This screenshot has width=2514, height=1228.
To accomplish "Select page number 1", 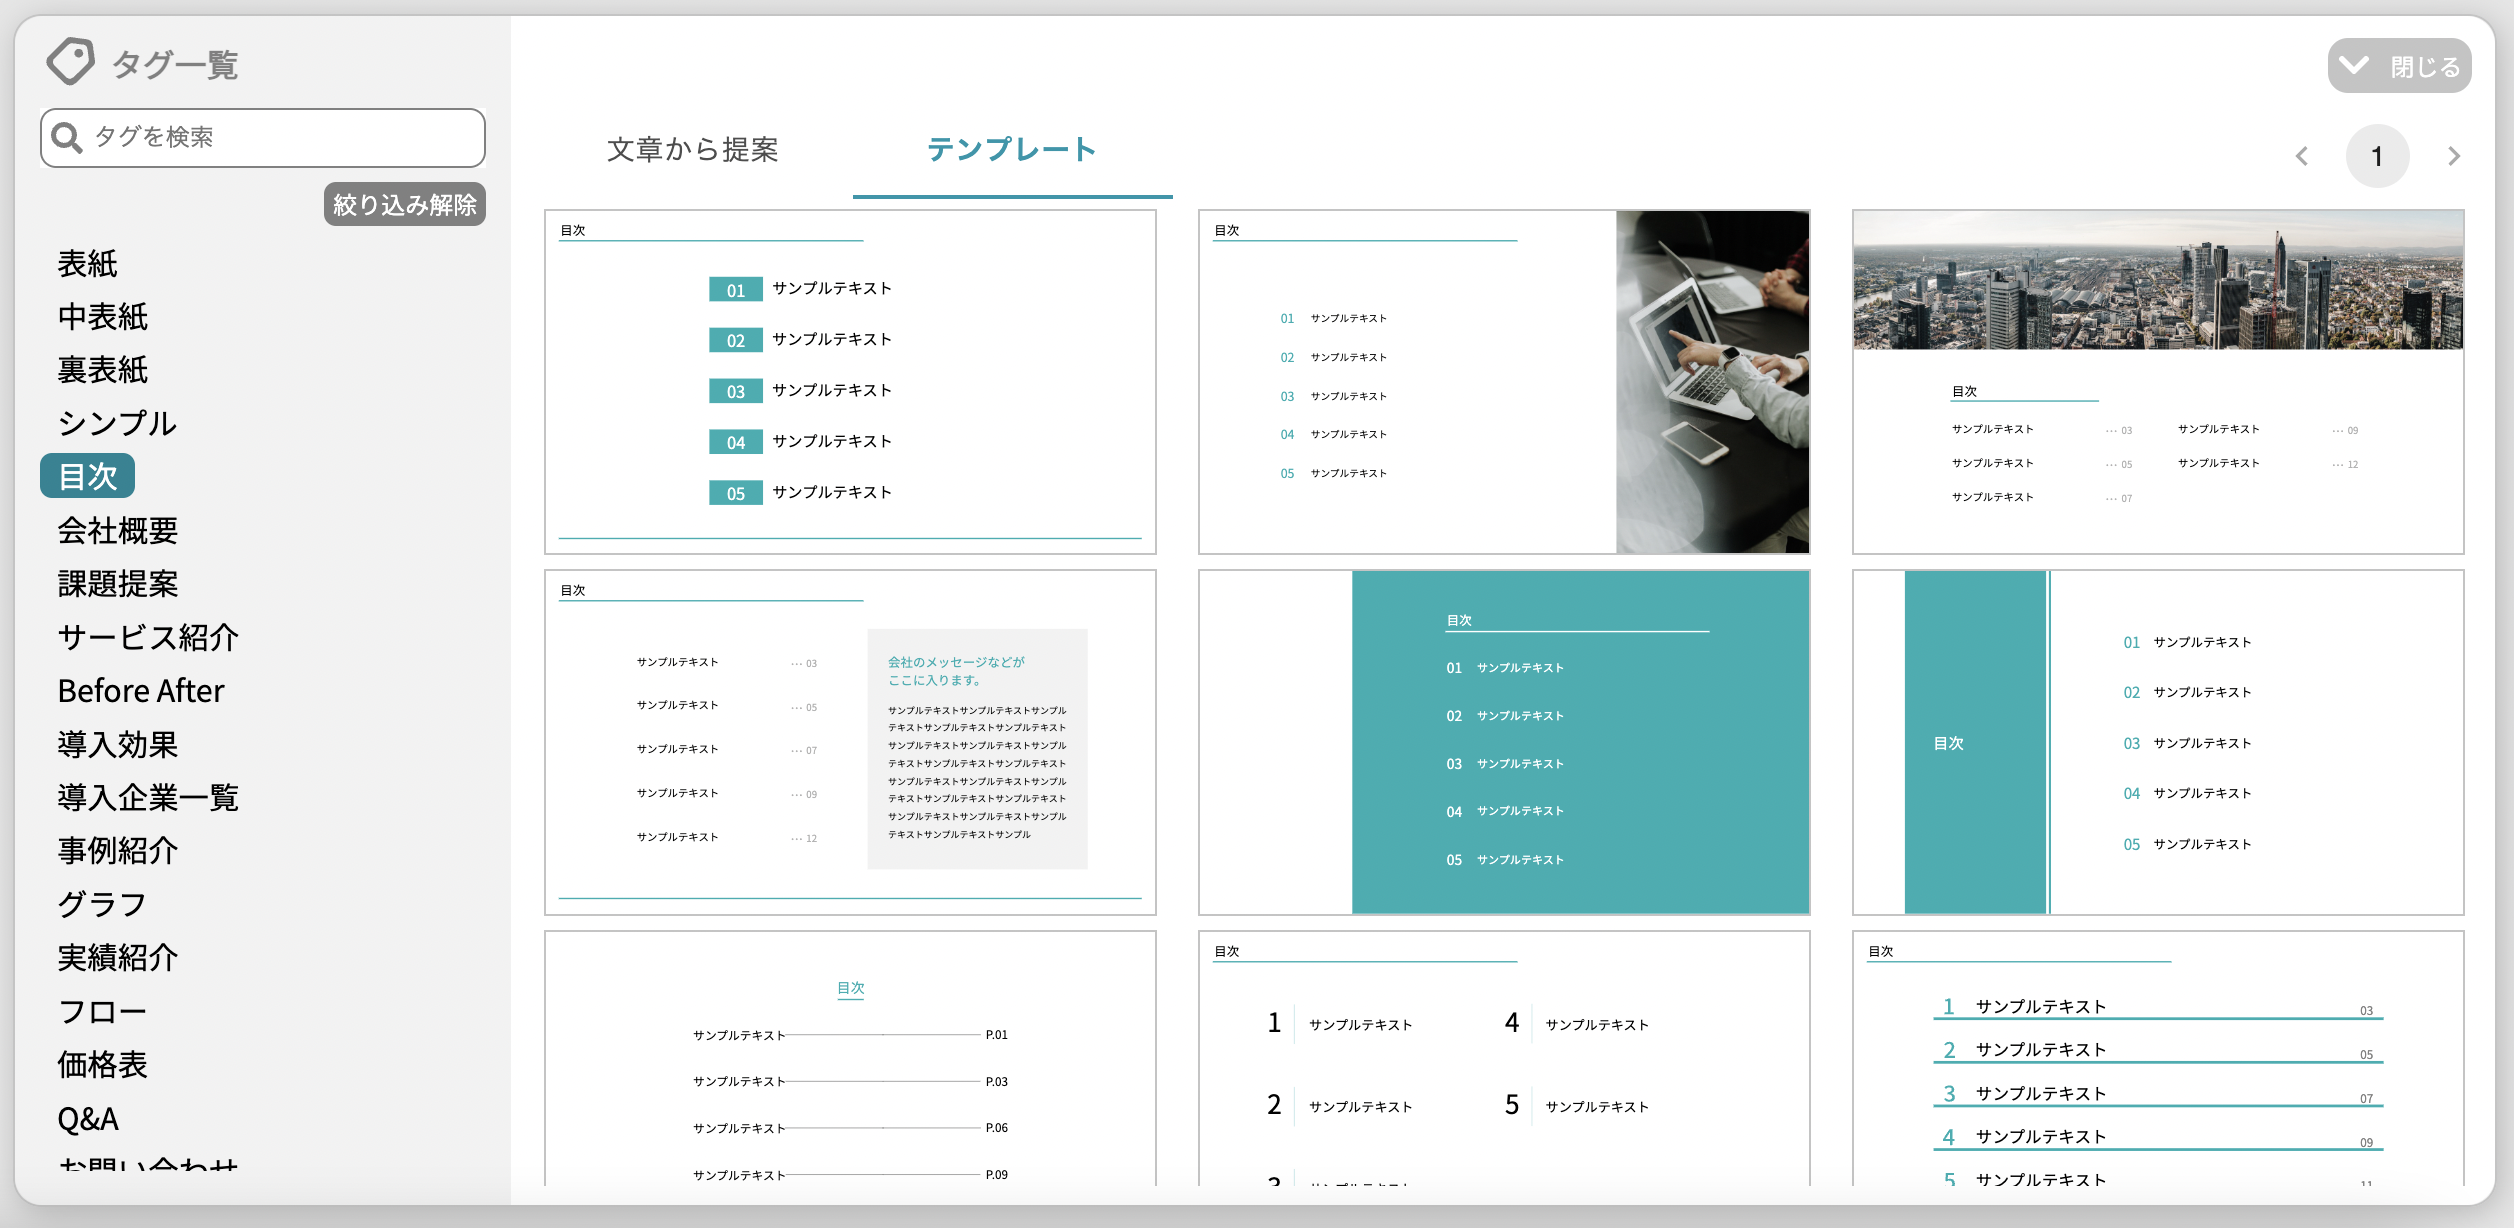I will pyautogui.click(x=2377, y=156).
